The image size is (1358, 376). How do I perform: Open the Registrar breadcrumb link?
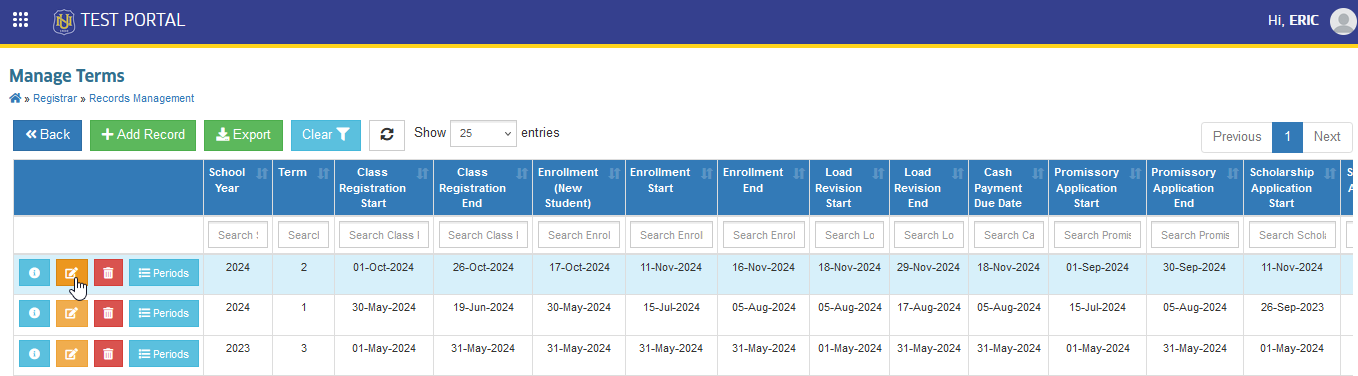55,98
